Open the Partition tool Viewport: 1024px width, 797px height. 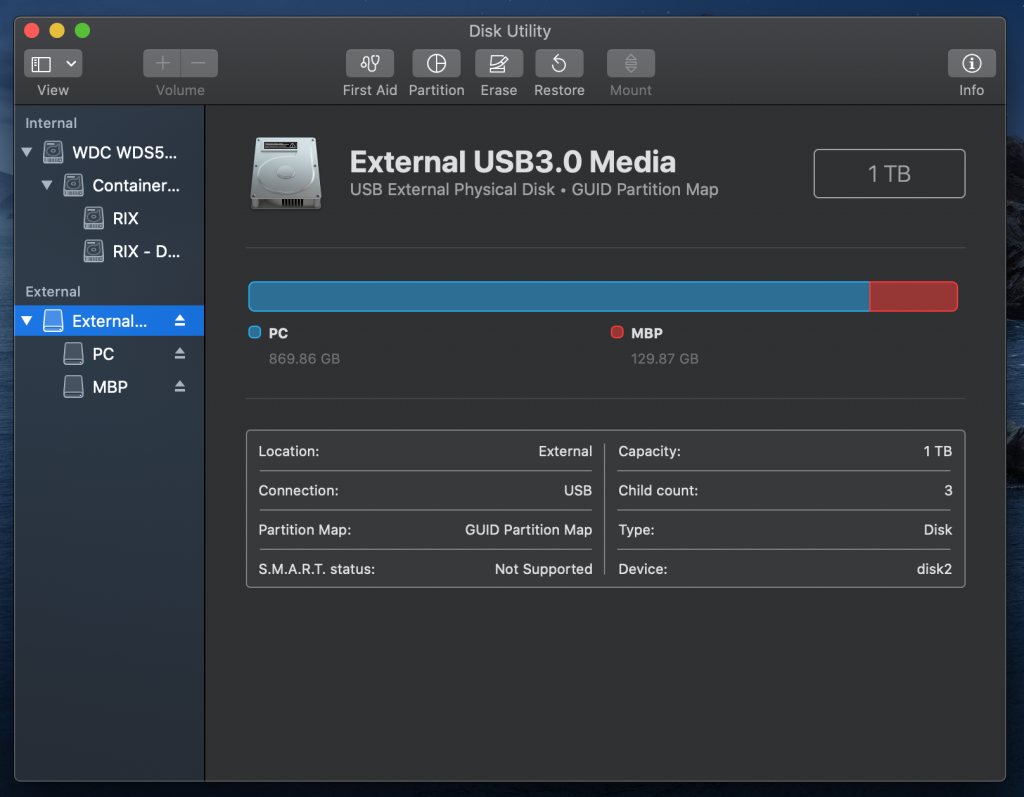point(436,64)
